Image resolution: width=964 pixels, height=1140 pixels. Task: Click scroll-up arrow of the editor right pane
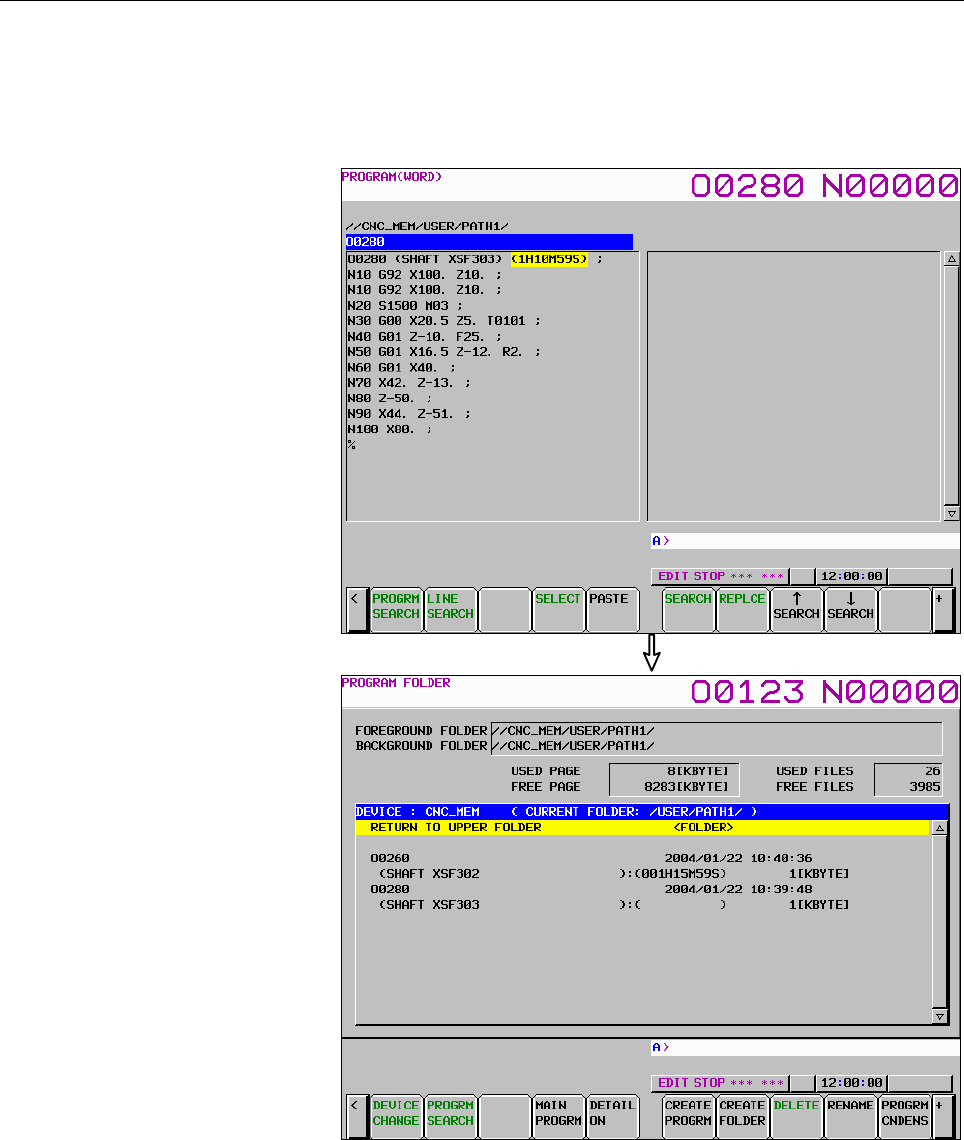click(951, 259)
